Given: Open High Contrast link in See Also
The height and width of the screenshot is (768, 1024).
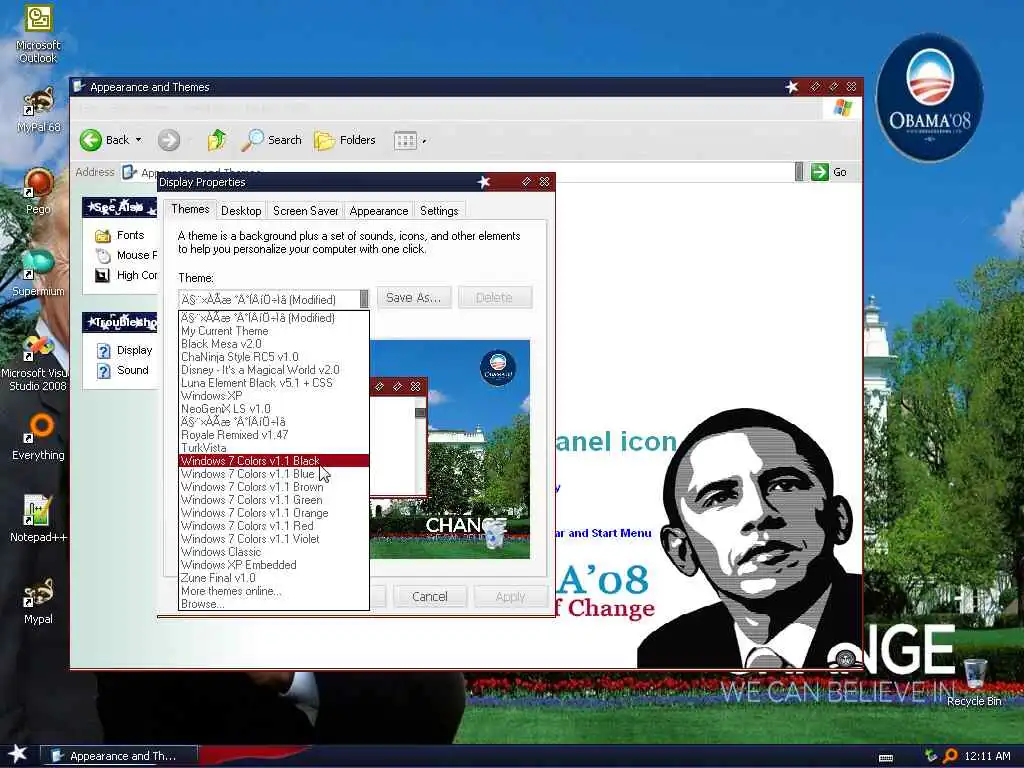Looking at the screenshot, I should click(x=127, y=275).
